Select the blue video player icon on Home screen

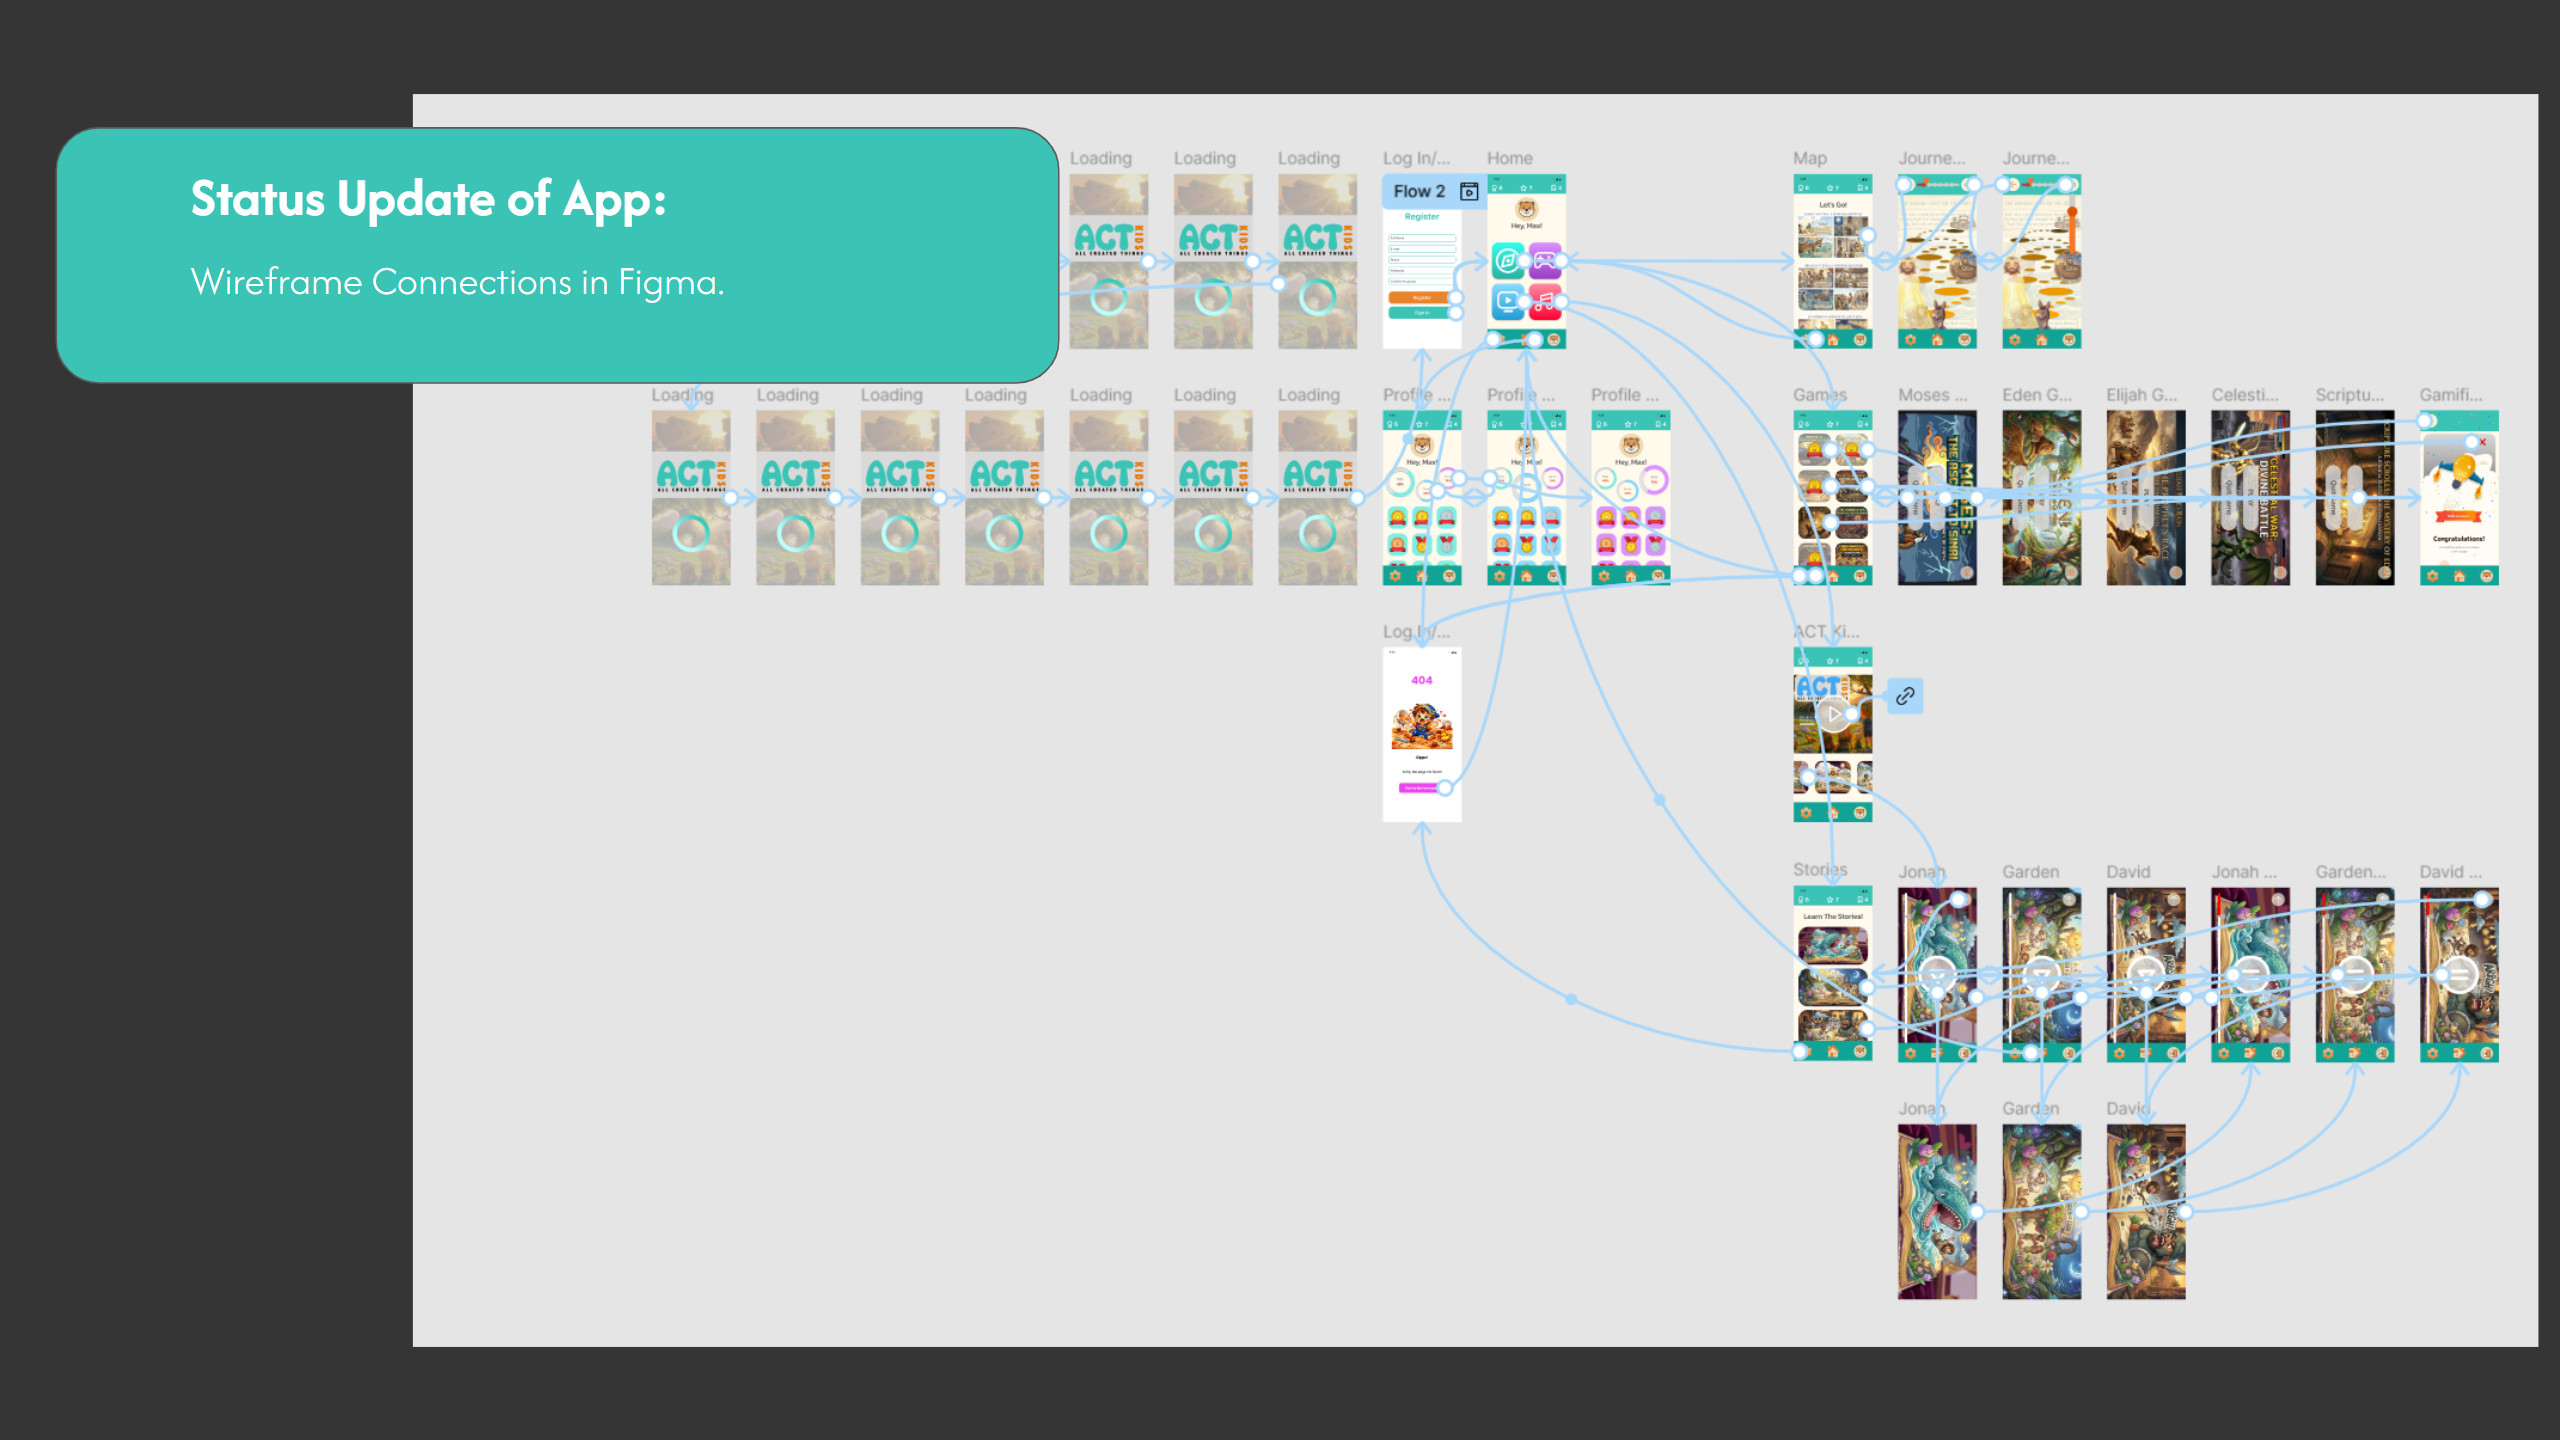point(1508,302)
